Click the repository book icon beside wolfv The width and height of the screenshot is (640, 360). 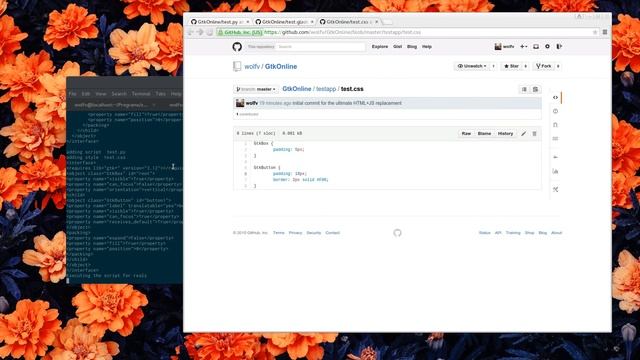tap(237, 66)
